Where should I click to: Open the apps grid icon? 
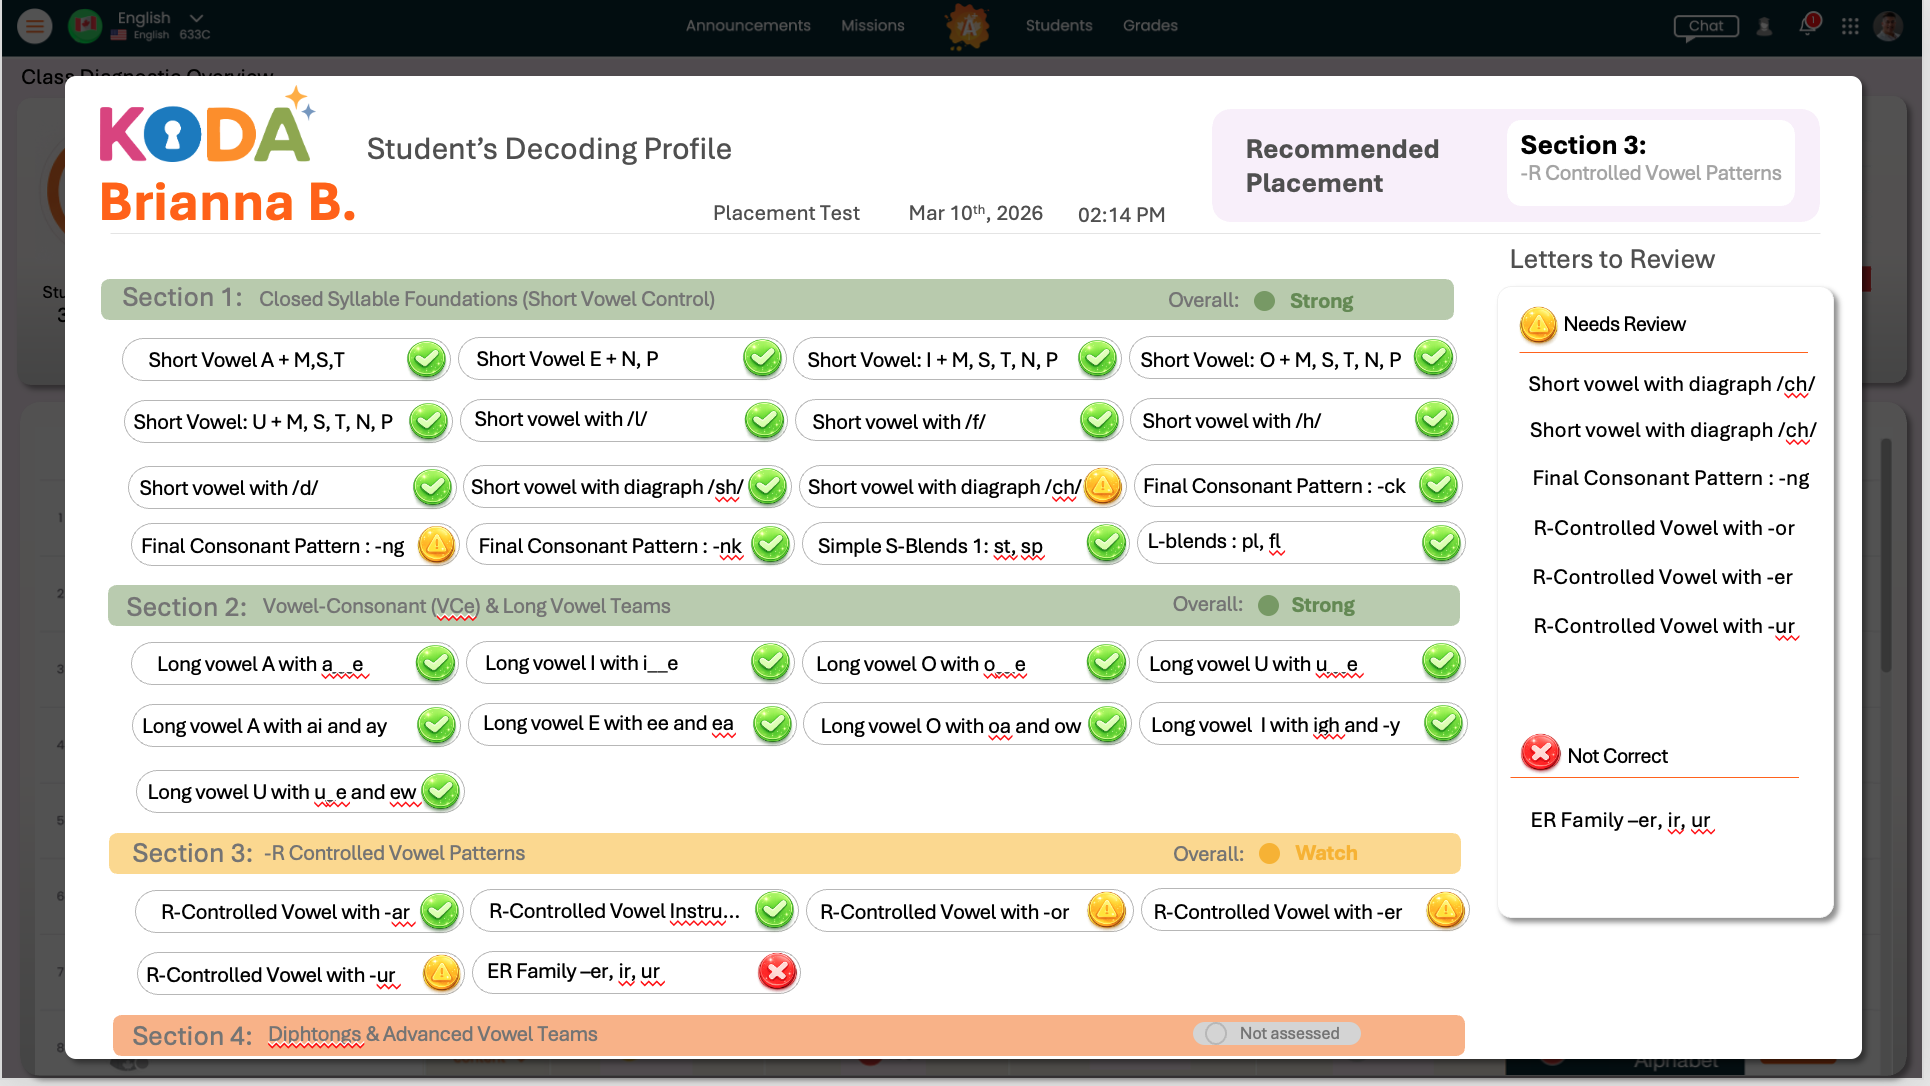coord(1850,26)
